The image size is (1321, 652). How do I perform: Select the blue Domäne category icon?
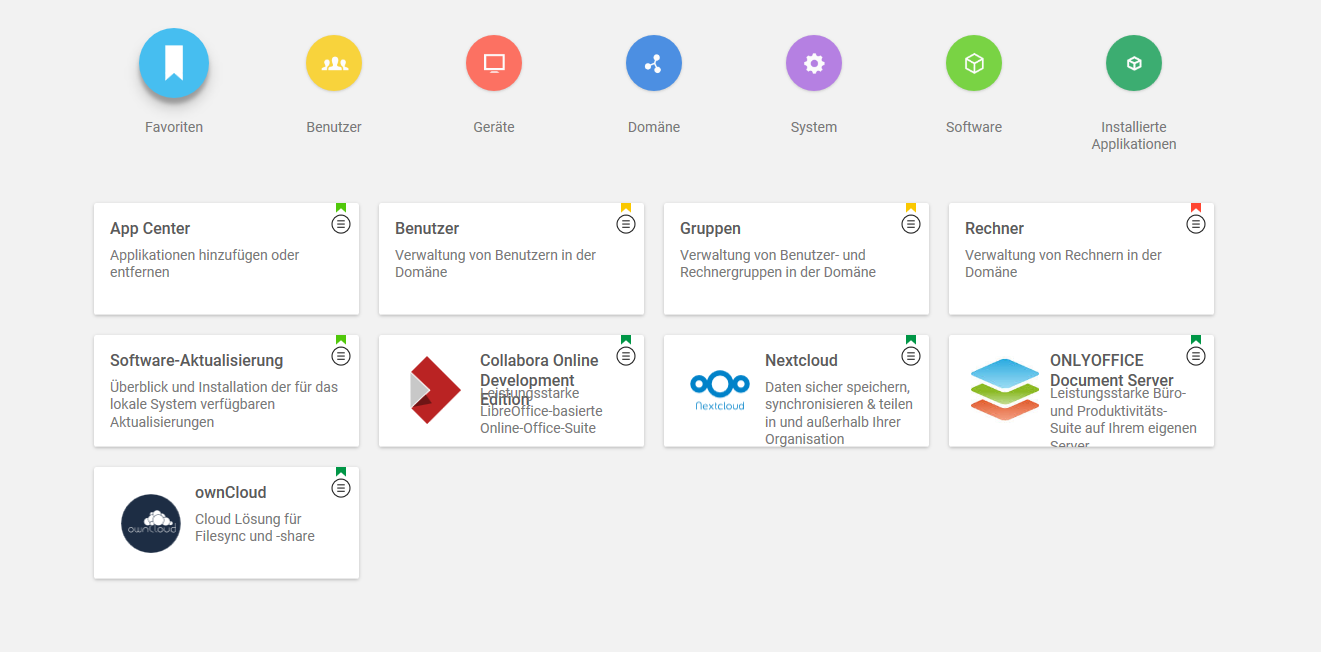coord(654,64)
